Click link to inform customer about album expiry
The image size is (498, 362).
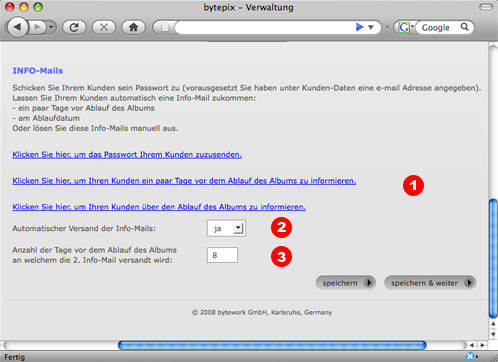pos(159,207)
